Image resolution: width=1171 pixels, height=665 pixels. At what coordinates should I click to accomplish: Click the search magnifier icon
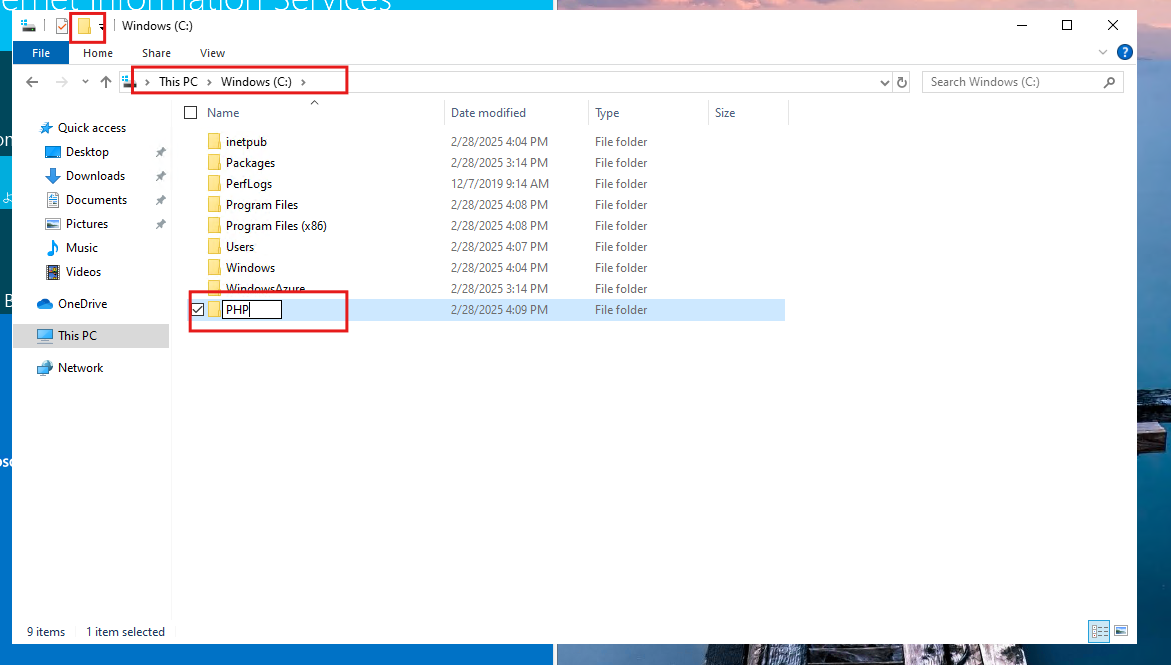1109,82
